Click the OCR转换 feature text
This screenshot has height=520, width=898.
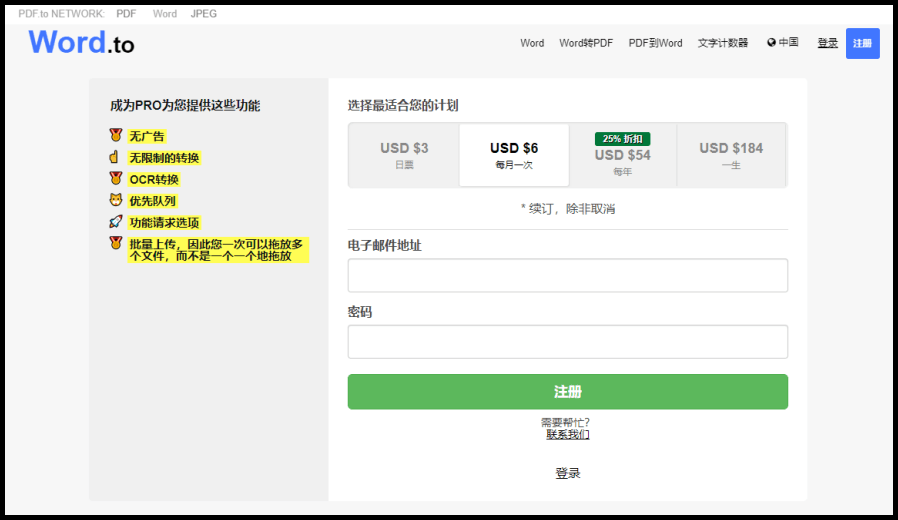click(154, 179)
